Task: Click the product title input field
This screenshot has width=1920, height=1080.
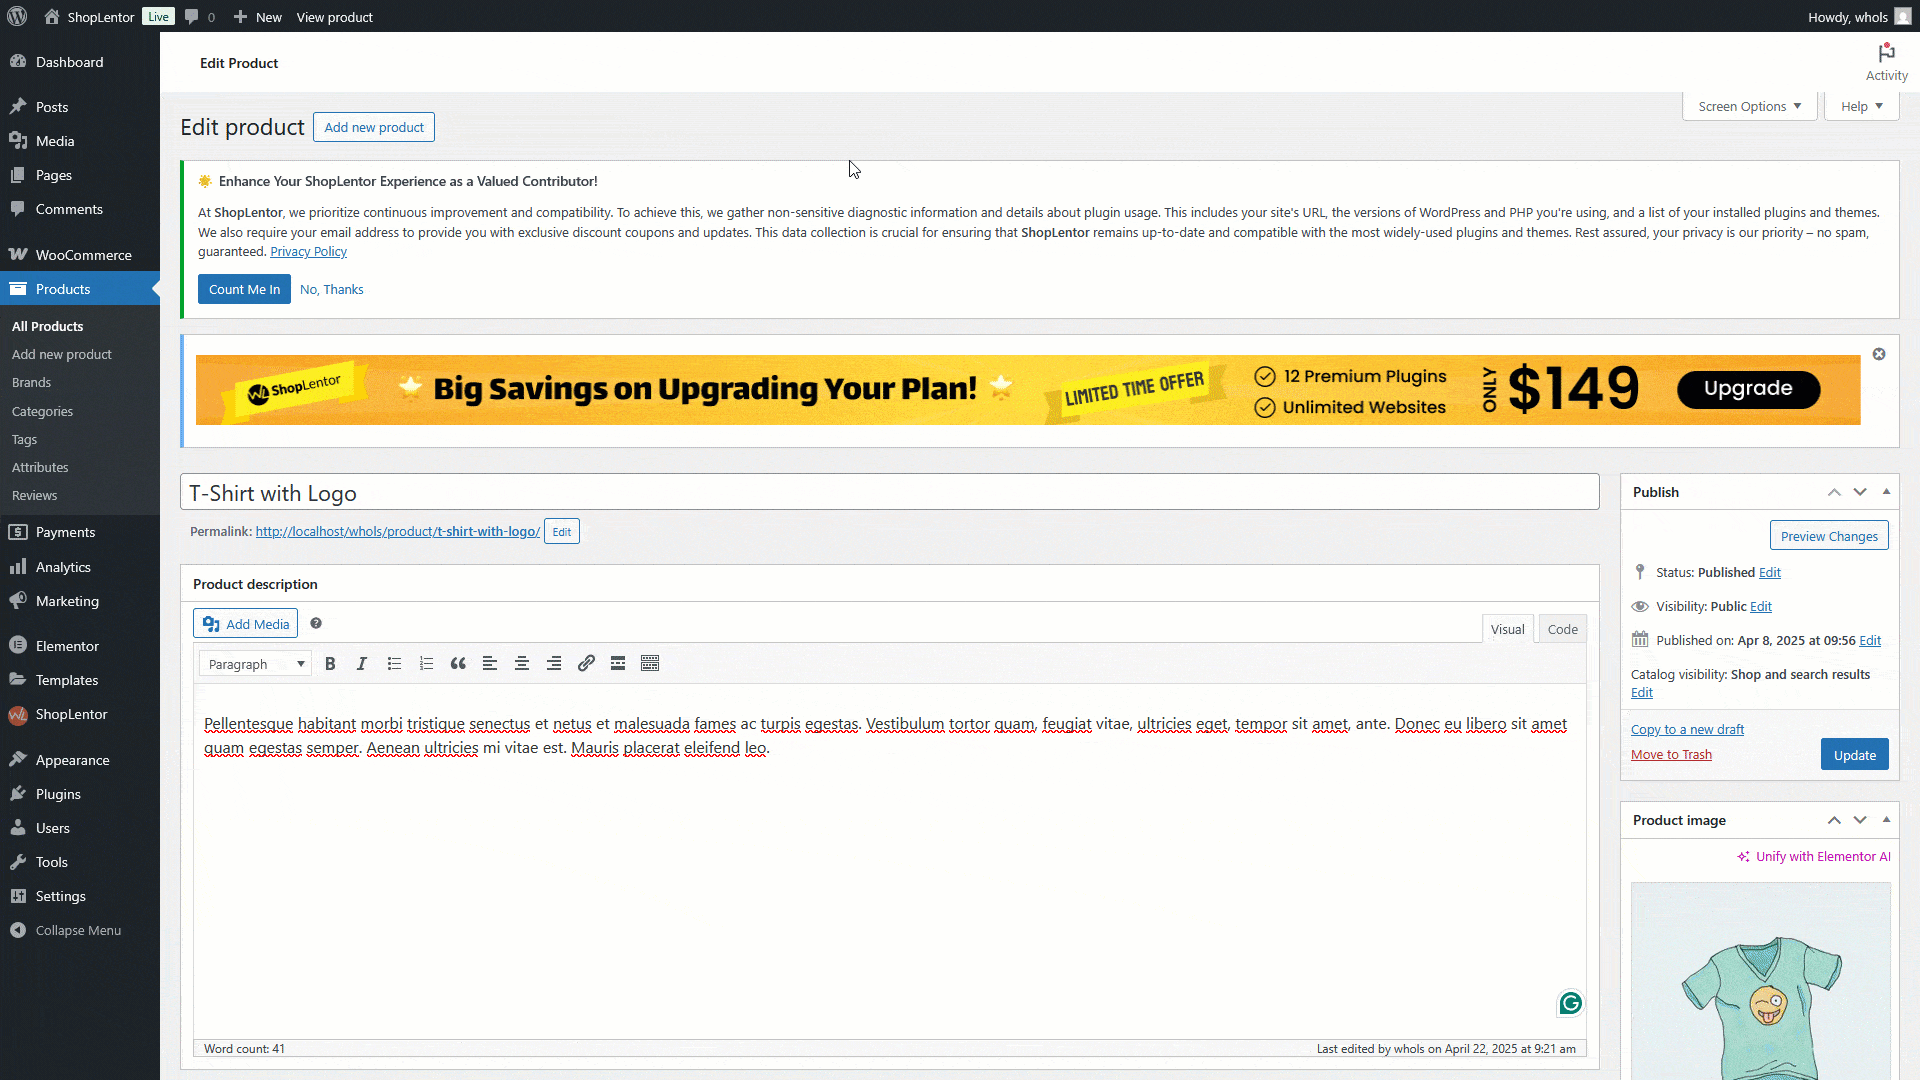Action: point(890,493)
